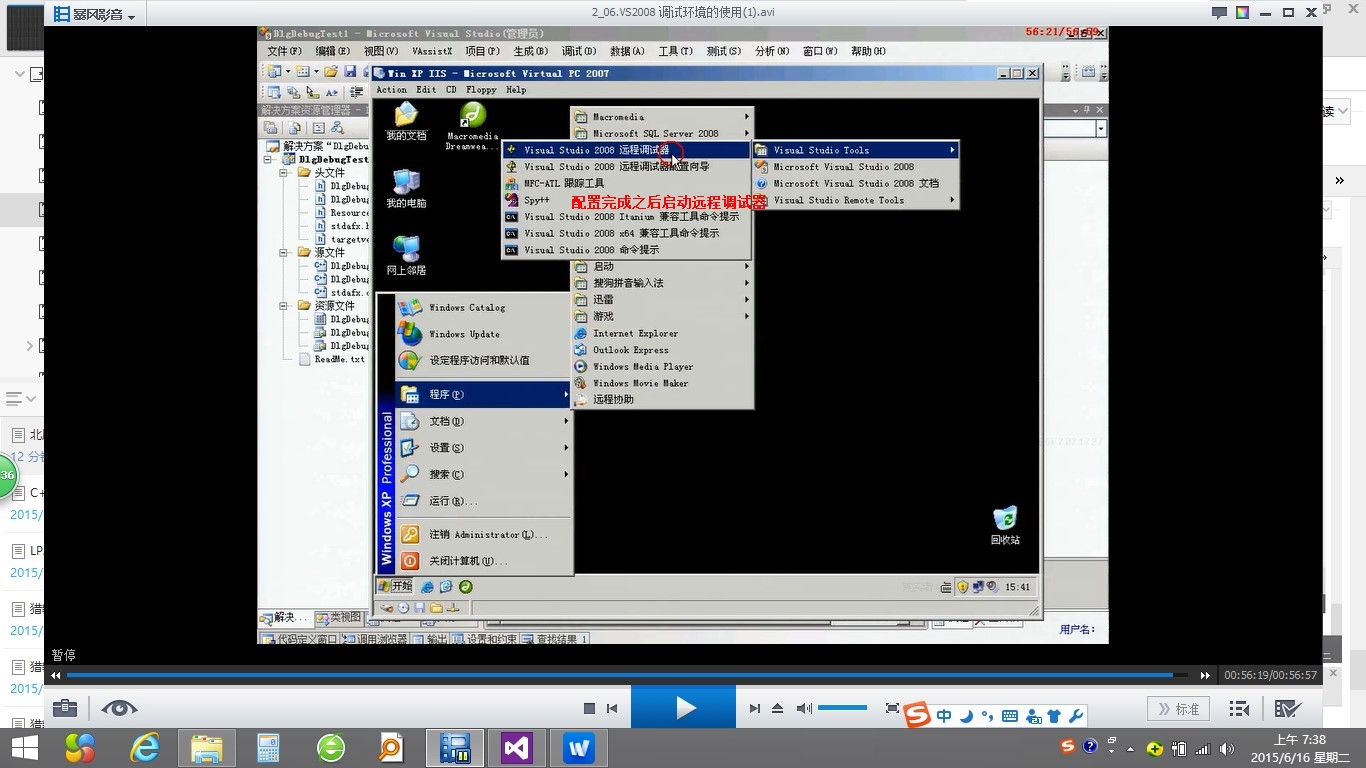The image size is (1366, 768).
Task: Open Visual Studio from the Windows taskbar
Action: click(517, 748)
